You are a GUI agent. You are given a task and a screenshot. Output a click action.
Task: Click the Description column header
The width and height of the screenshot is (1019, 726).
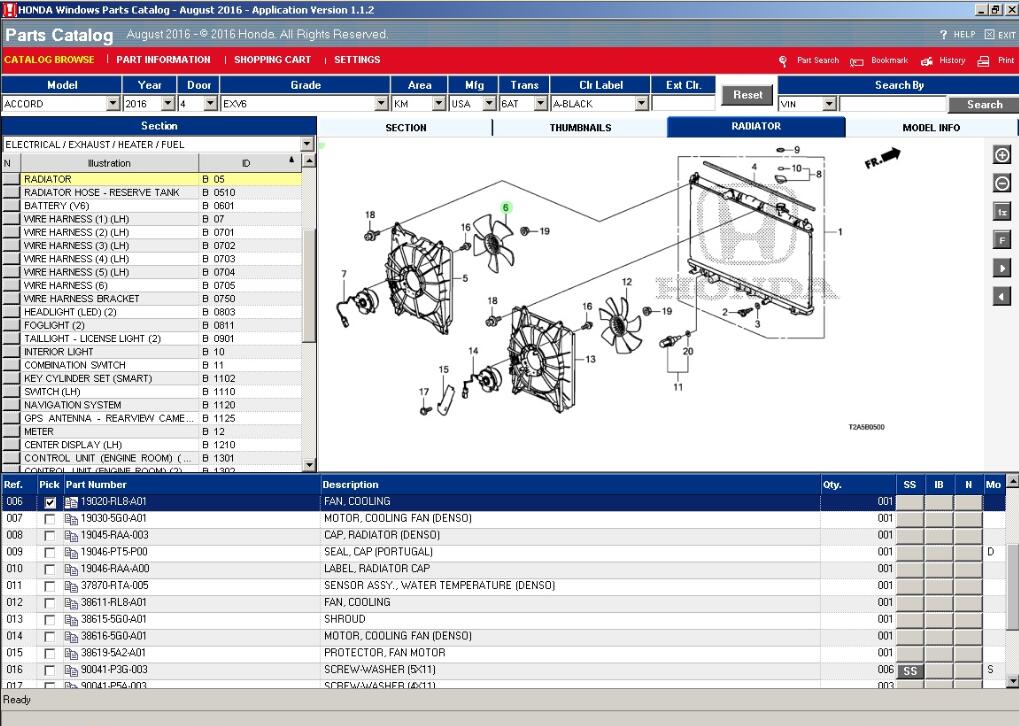(x=570, y=485)
